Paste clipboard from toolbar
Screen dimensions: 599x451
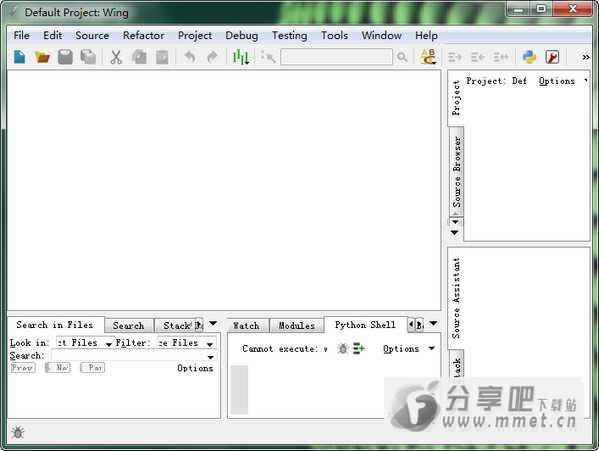pyautogui.click(x=162, y=57)
